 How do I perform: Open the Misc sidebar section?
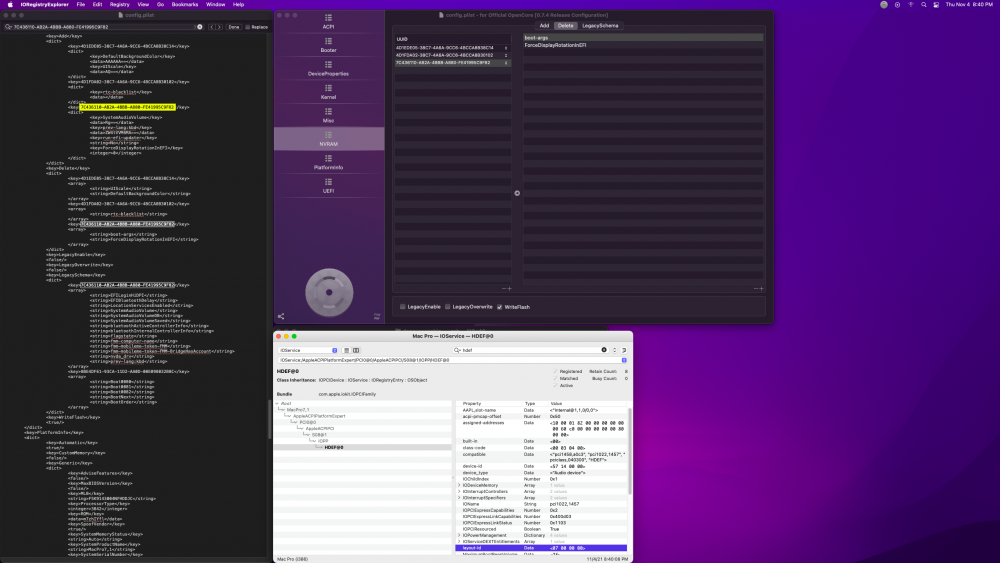click(x=328, y=115)
